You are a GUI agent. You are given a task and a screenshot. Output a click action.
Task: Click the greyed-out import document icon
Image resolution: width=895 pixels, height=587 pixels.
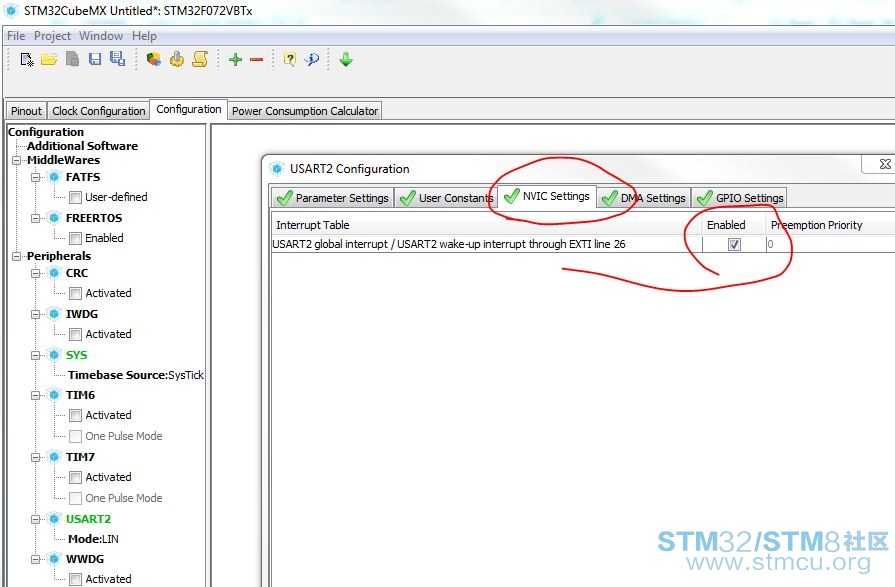tap(72, 59)
